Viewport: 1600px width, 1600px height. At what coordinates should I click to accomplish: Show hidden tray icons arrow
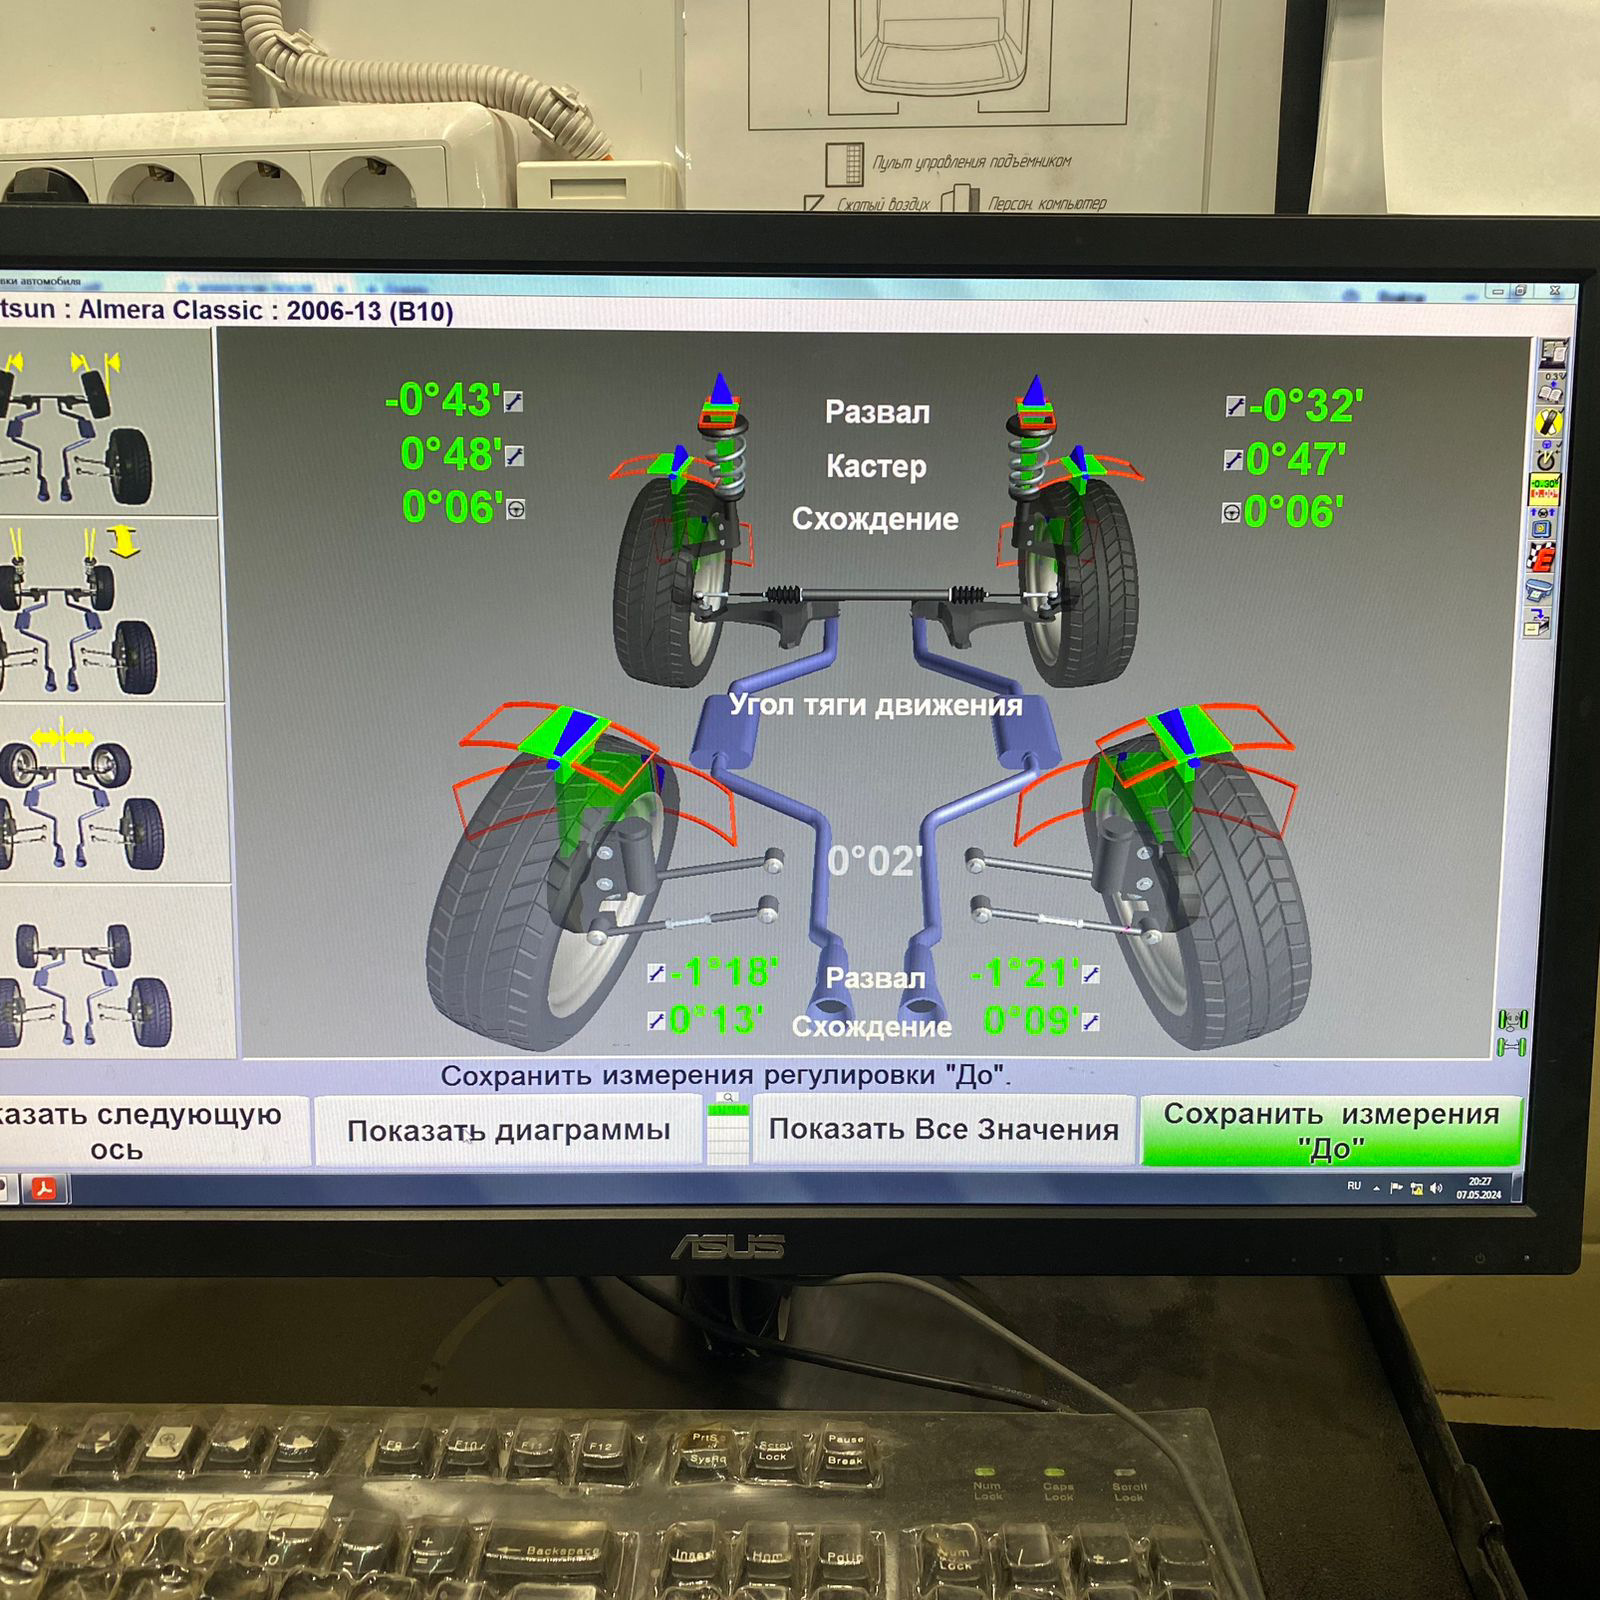pos(1377,1188)
